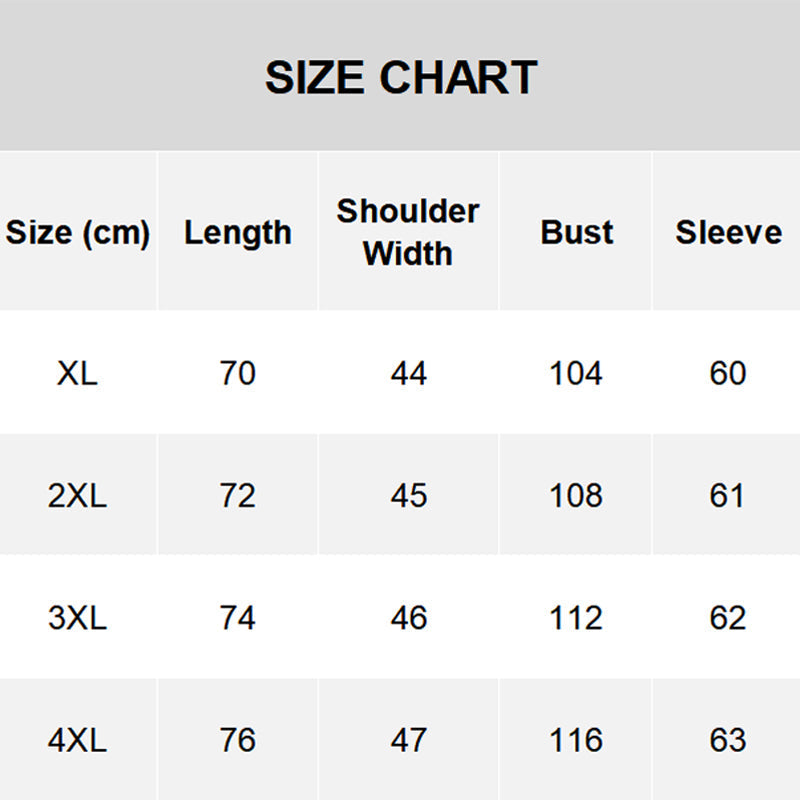Select the Size (cm) column header
Viewport: 800px width, 800px height.
[78, 232]
